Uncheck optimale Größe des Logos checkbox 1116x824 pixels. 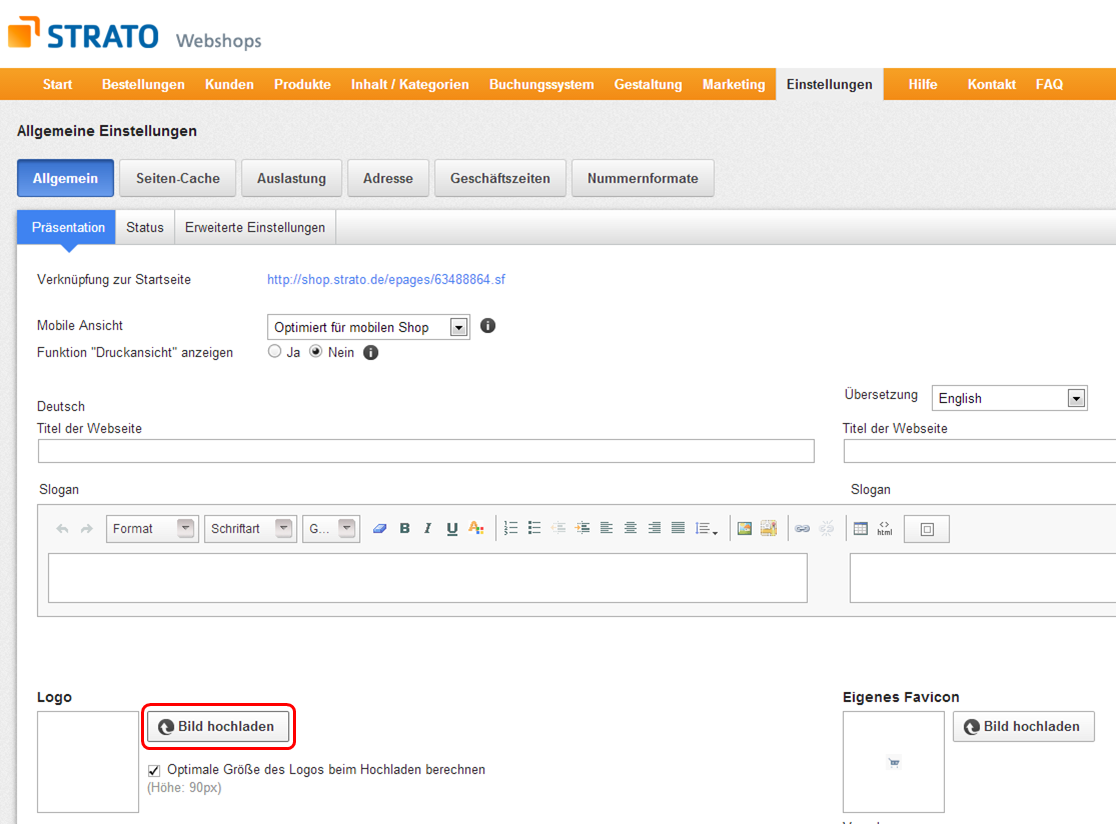tap(154, 770)
